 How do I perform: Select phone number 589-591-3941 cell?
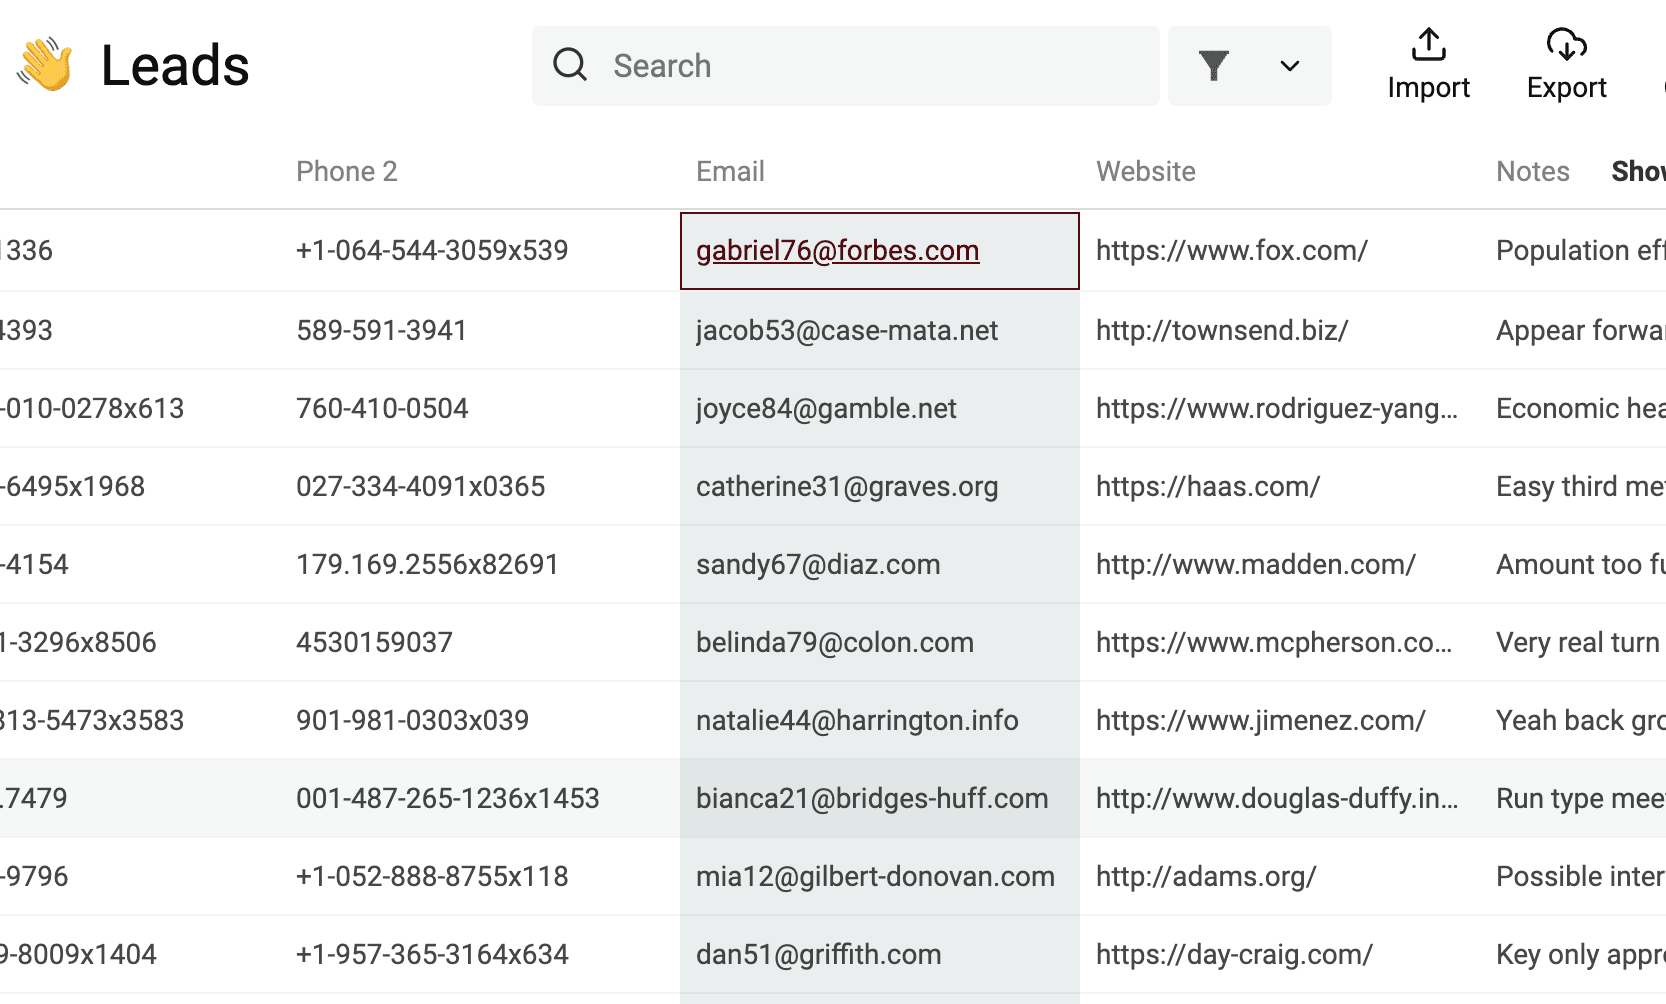pos(381,331)
